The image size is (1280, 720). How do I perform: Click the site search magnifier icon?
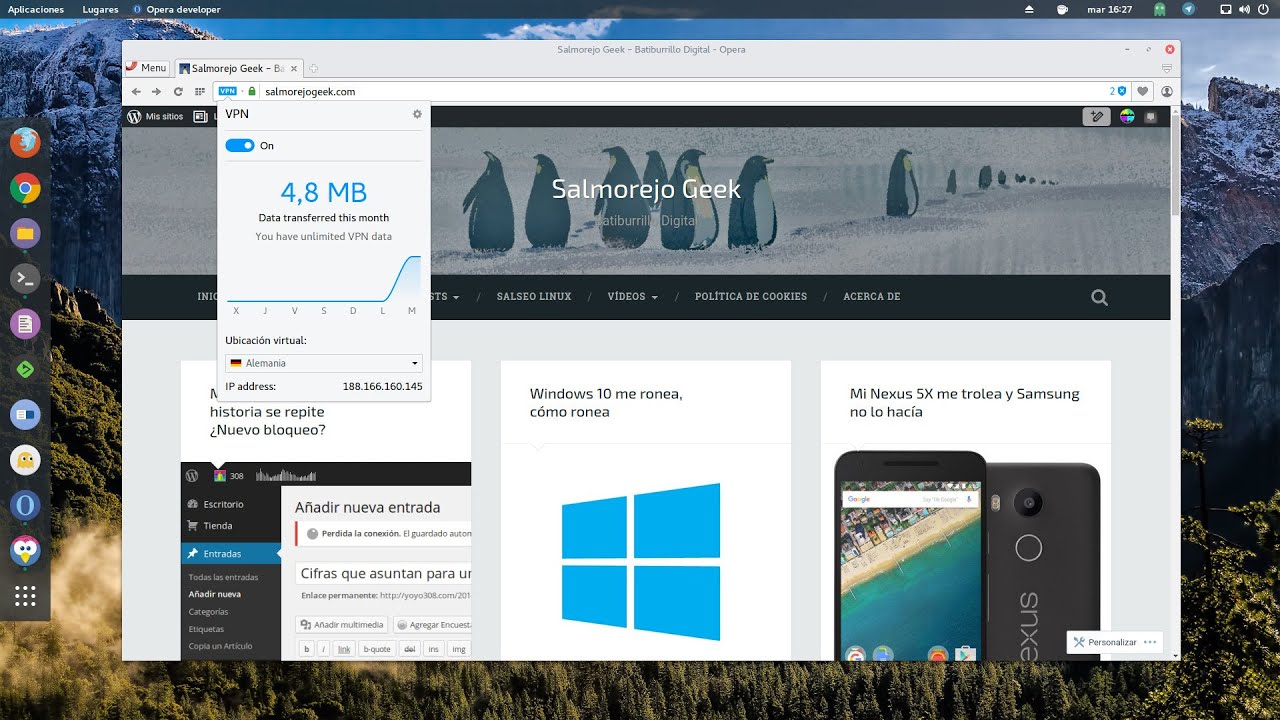pos(1099,297)
